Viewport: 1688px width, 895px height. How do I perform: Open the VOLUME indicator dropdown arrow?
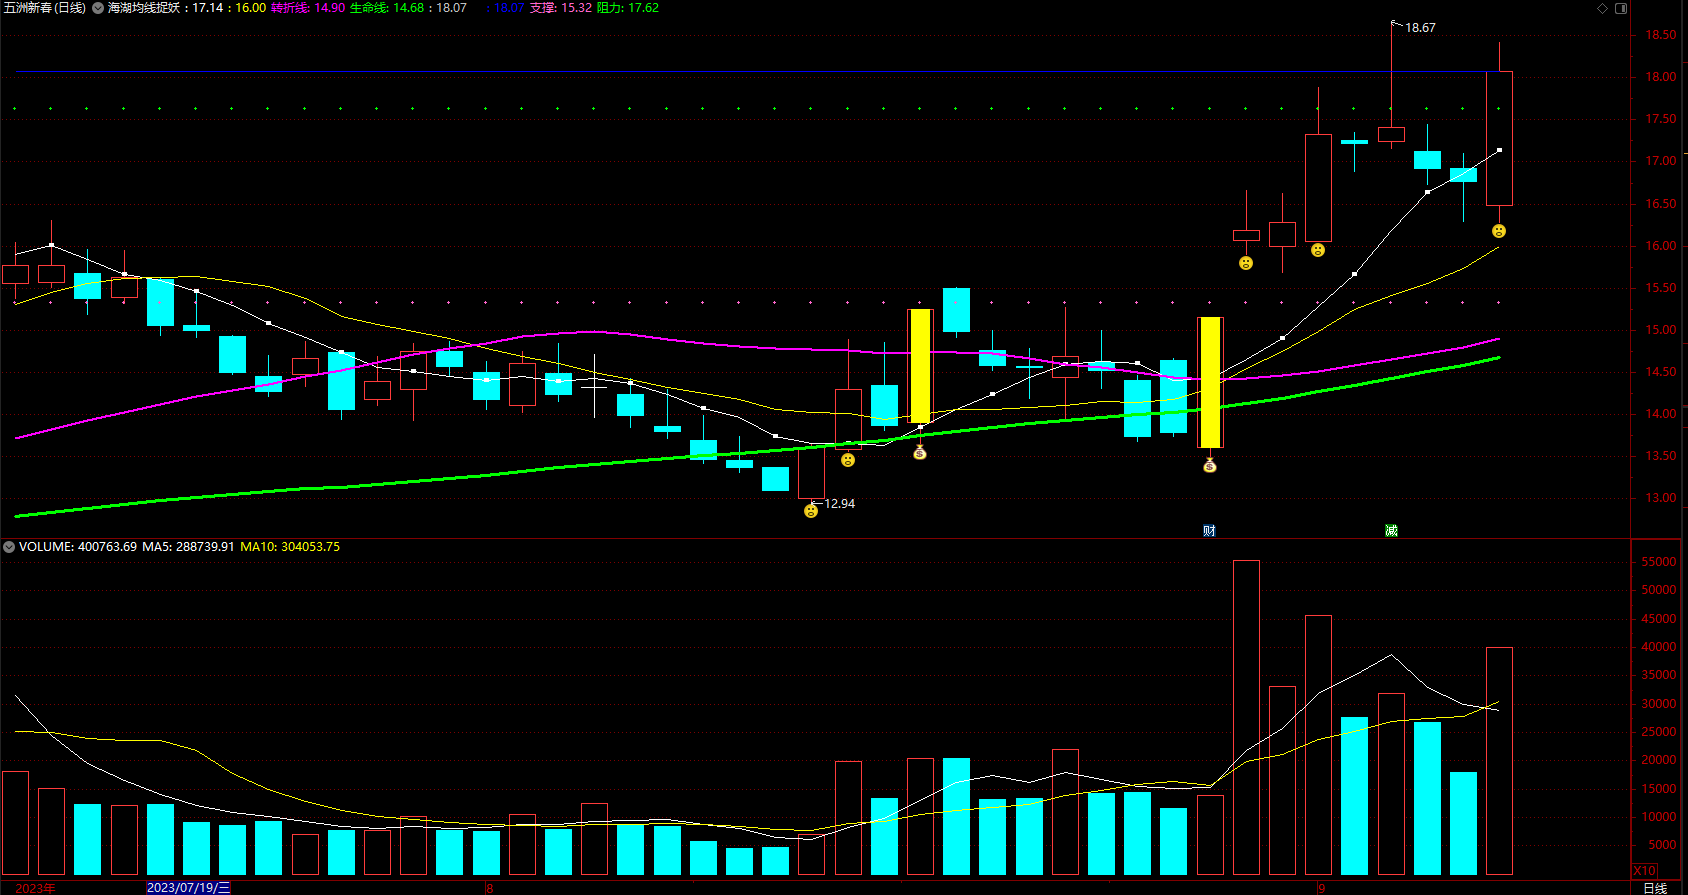9,547
